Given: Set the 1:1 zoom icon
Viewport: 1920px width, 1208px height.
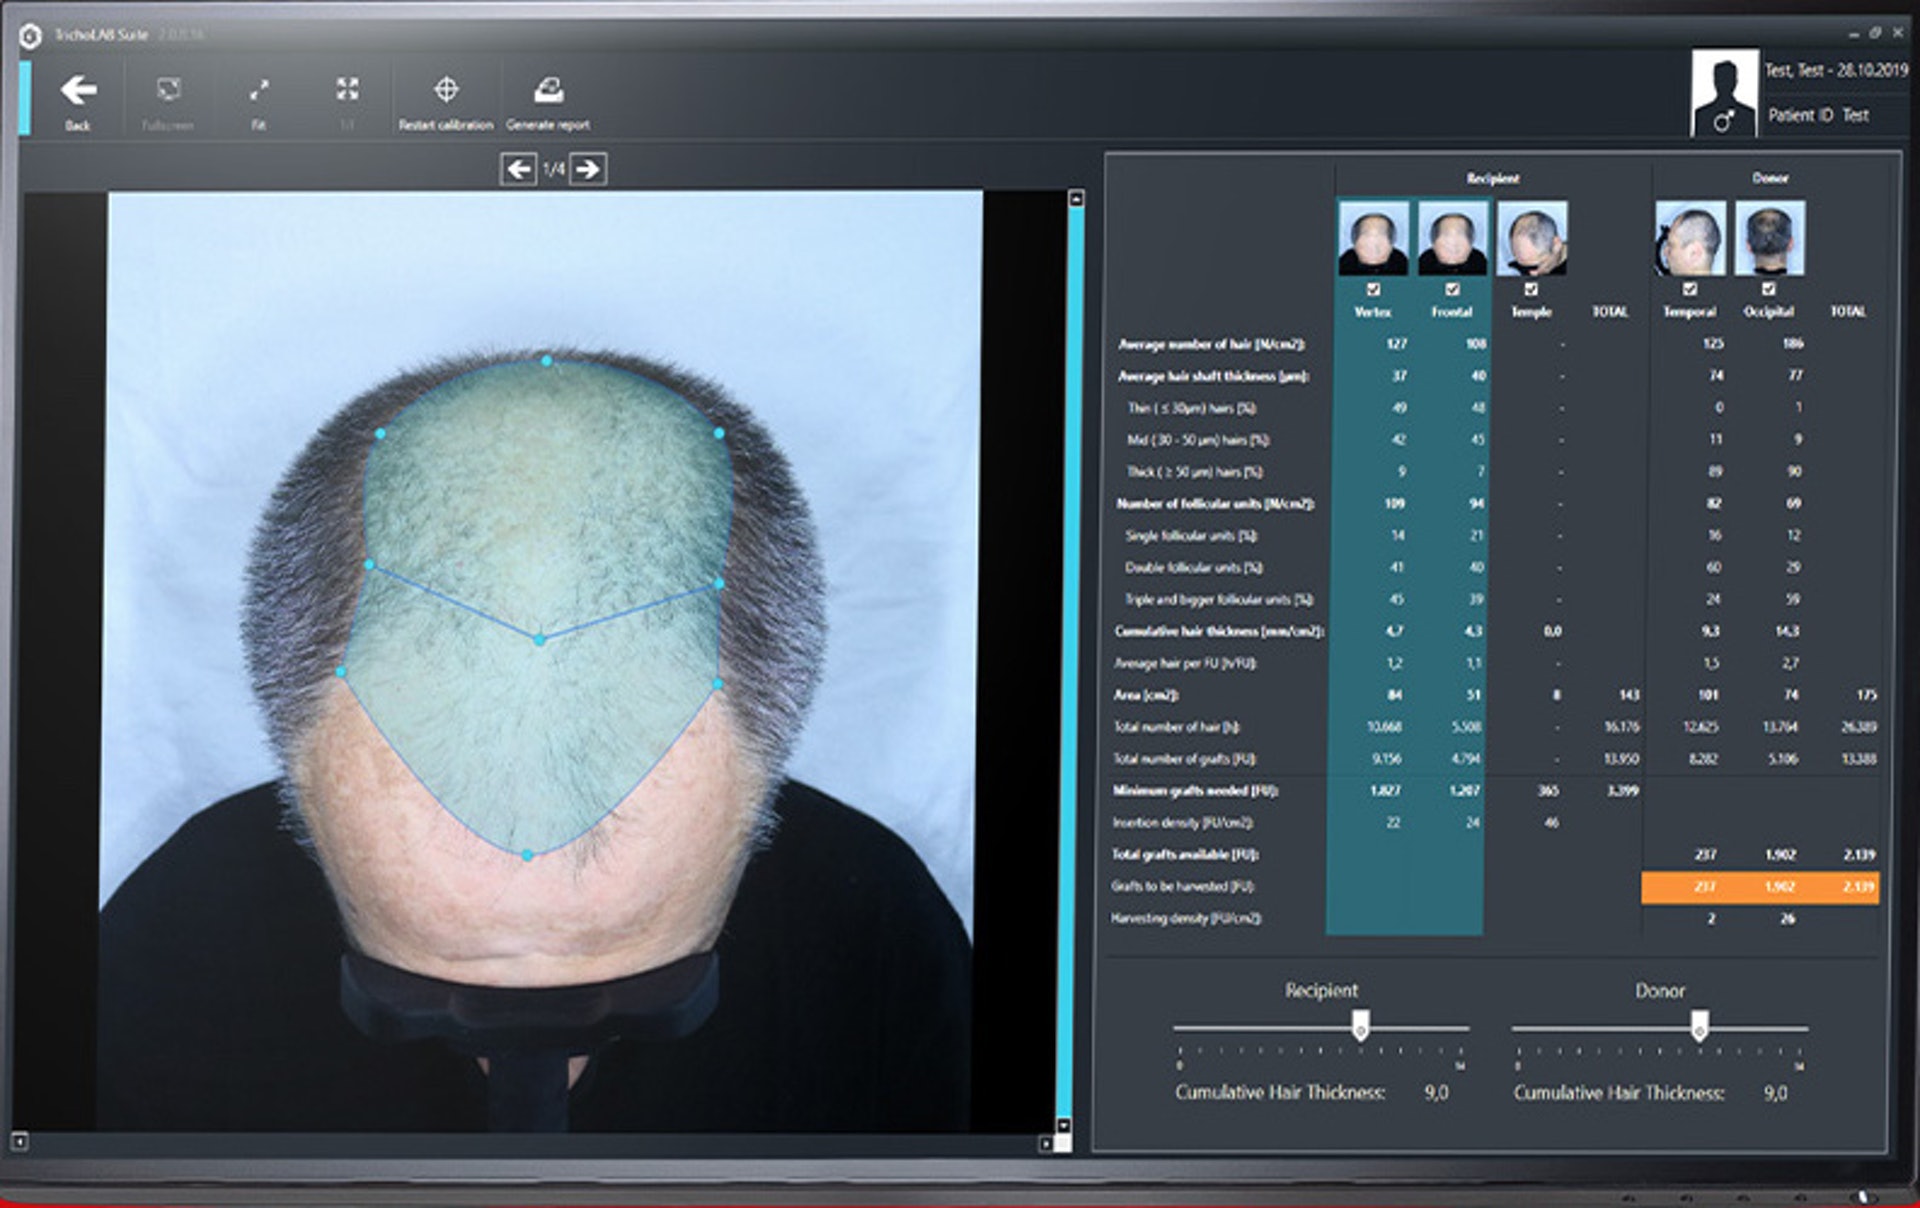Looking at the screenshot, I should tap(347, 89).
